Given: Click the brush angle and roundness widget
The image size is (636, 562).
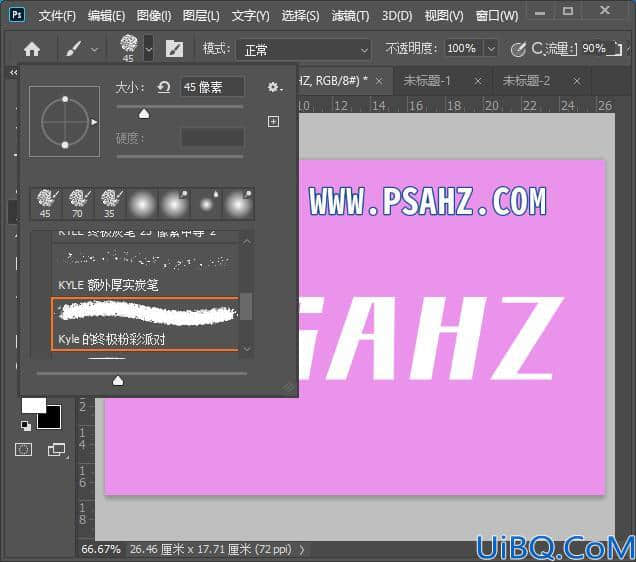Looking at the screenshot, I should (x=64, y=121).
